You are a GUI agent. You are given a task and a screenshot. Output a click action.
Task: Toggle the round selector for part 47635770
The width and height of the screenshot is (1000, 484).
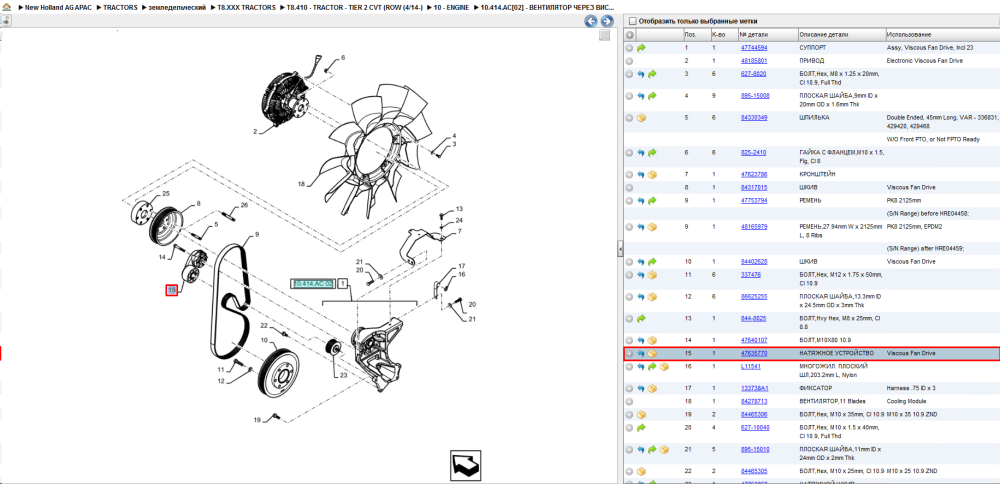point(630,353)
